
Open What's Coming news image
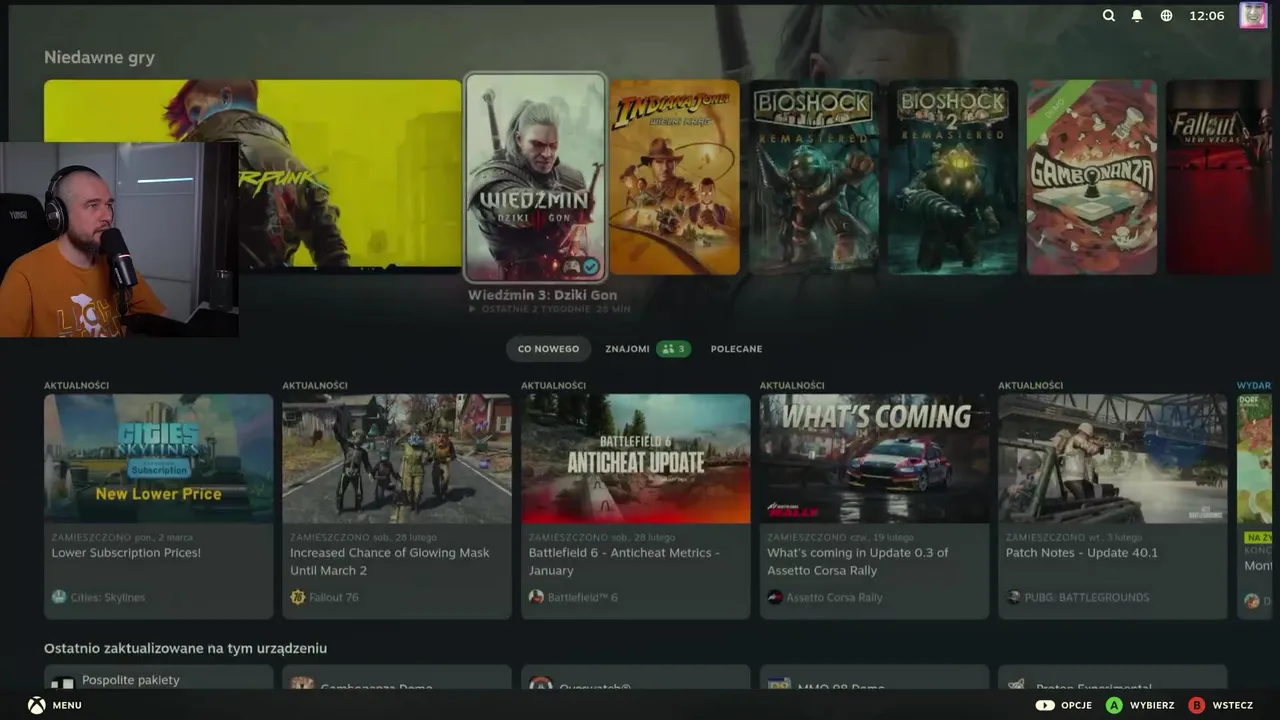tap(874, 458)
